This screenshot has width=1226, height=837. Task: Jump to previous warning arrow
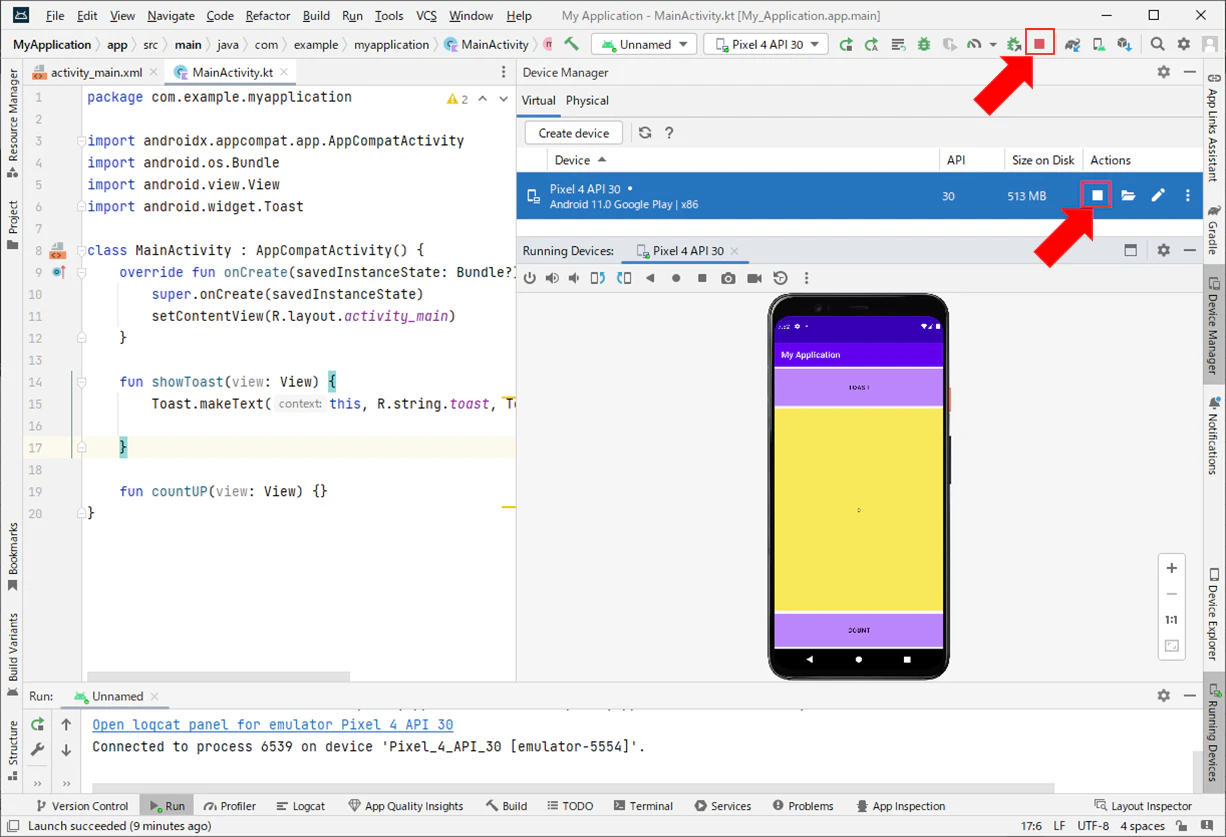coord(483,99)
